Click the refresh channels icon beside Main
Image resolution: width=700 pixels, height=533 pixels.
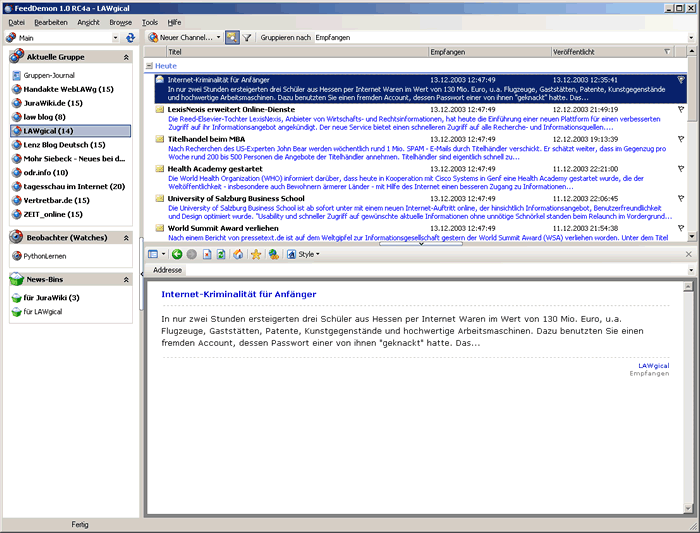click(130, 37)
